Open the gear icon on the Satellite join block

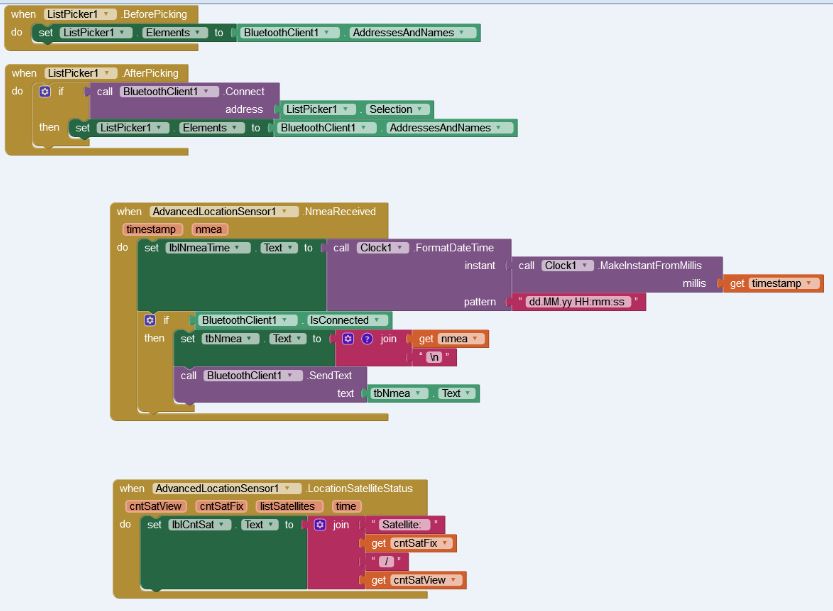[x=320, y=524]
